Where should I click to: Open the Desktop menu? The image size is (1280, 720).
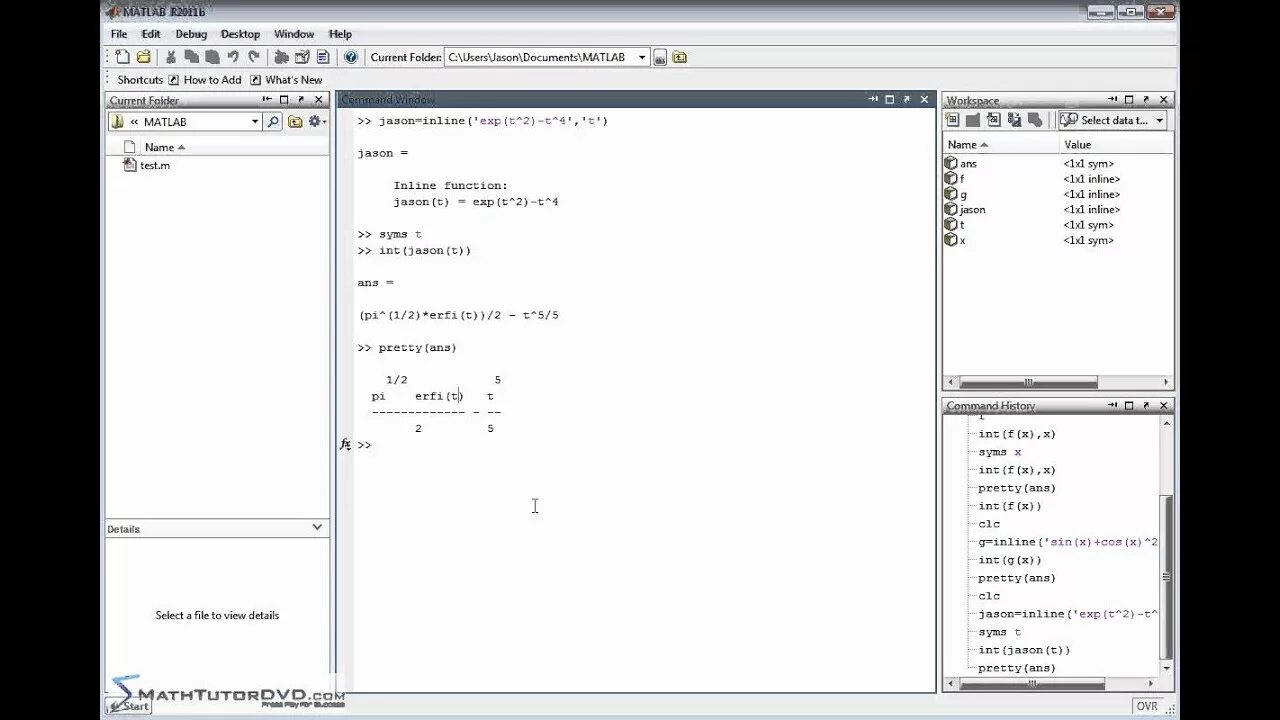coord(240,34)
